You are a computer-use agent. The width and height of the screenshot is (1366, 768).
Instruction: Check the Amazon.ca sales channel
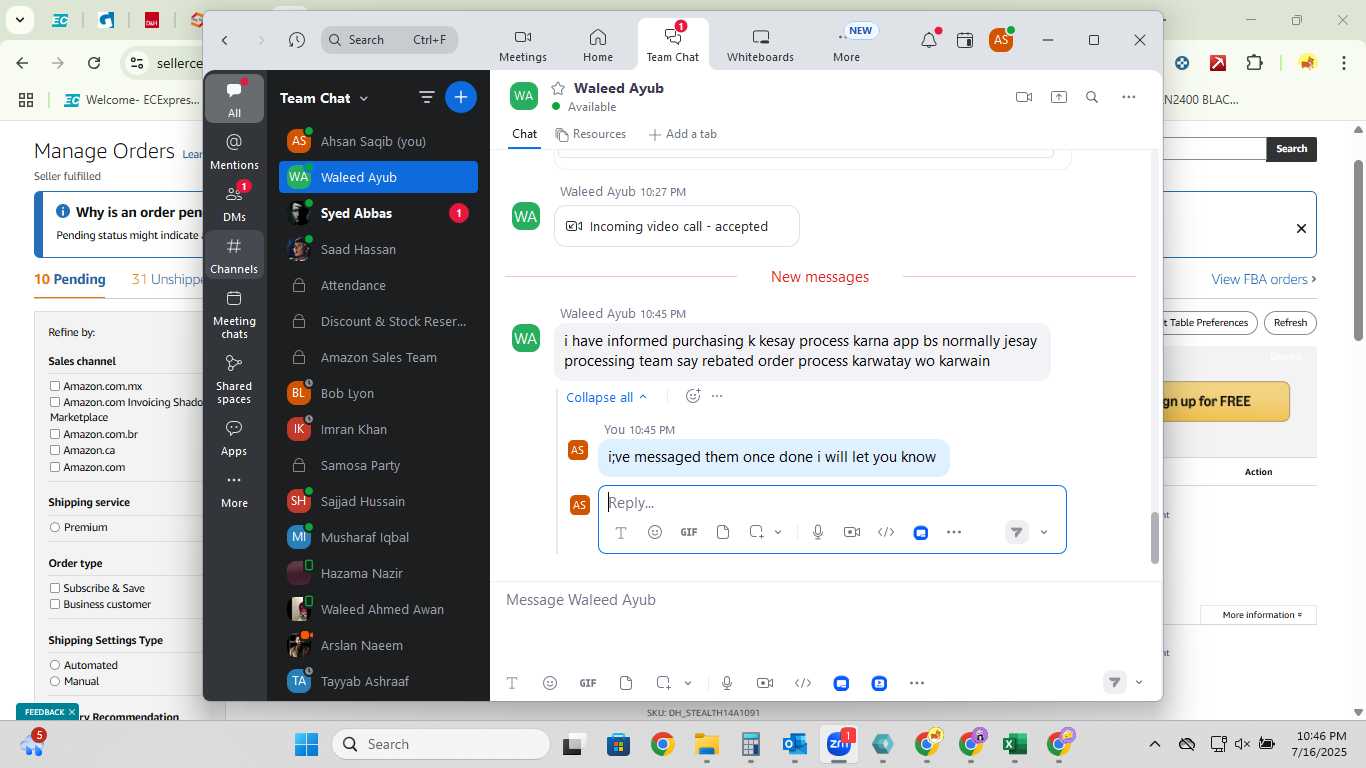56,450
